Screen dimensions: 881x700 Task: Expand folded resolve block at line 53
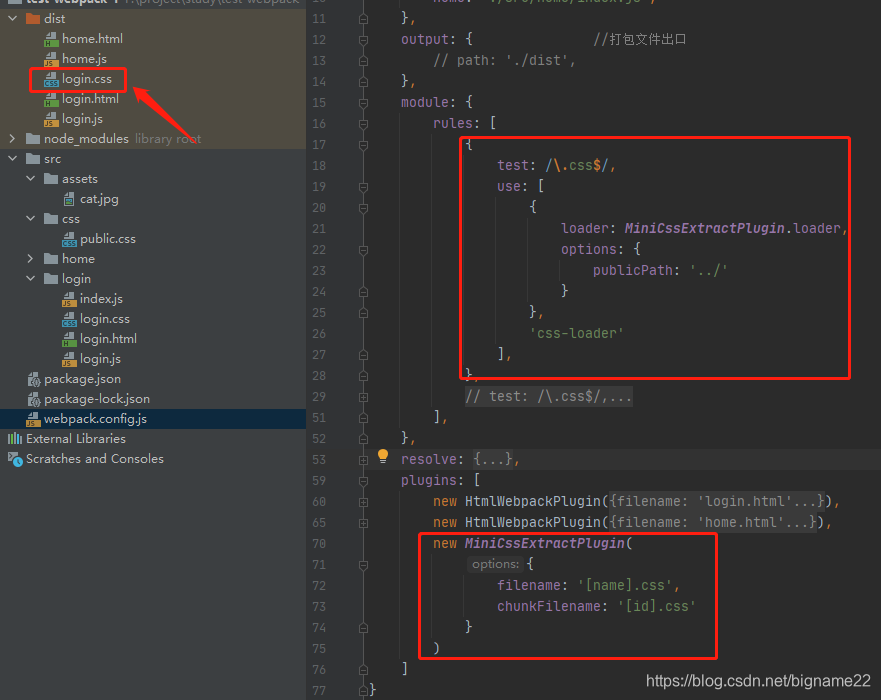[364, 460]
